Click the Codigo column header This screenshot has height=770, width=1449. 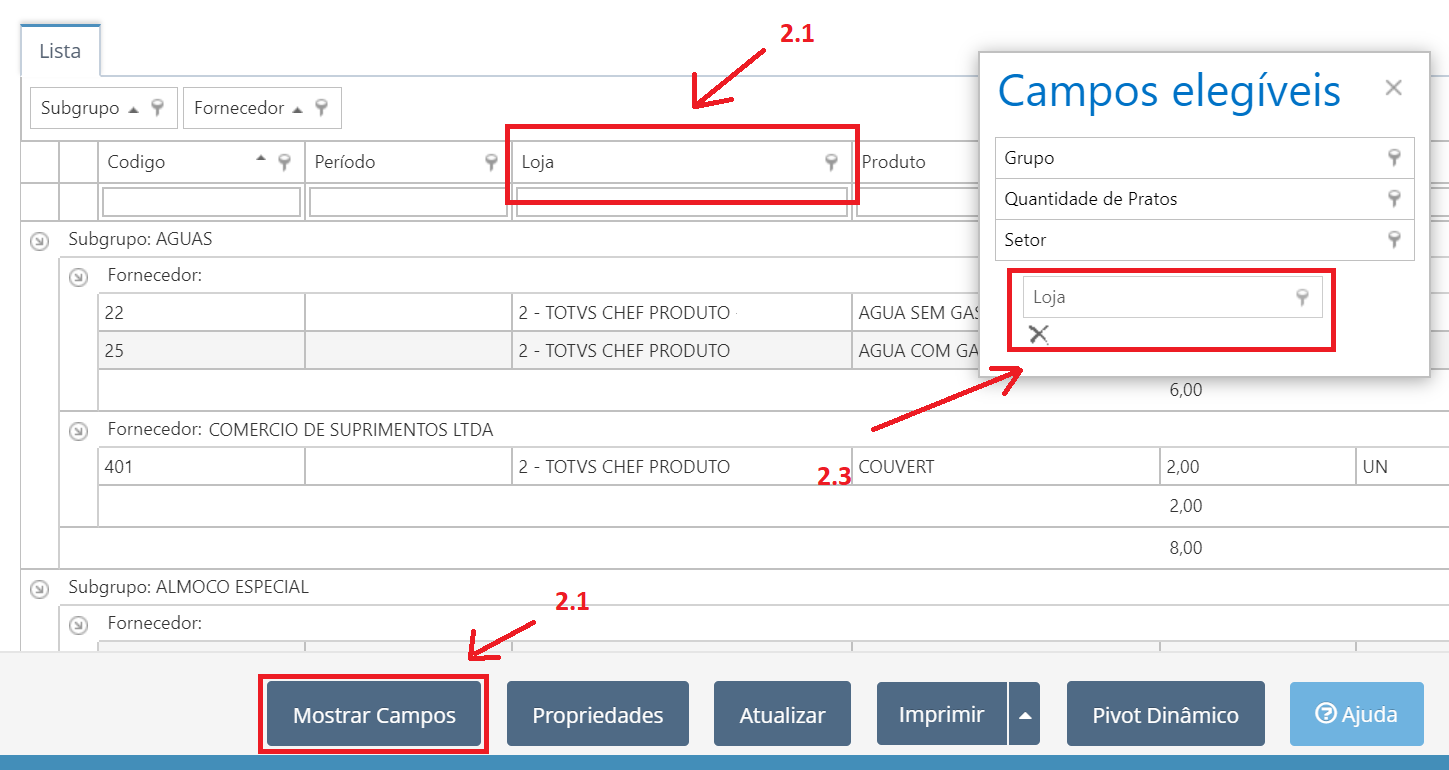tap(201, 162)
